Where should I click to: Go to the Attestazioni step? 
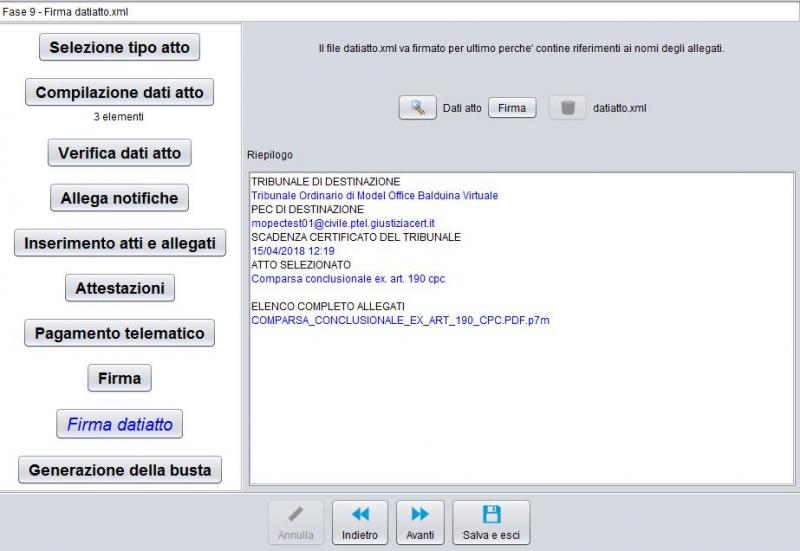pos(119,288)
